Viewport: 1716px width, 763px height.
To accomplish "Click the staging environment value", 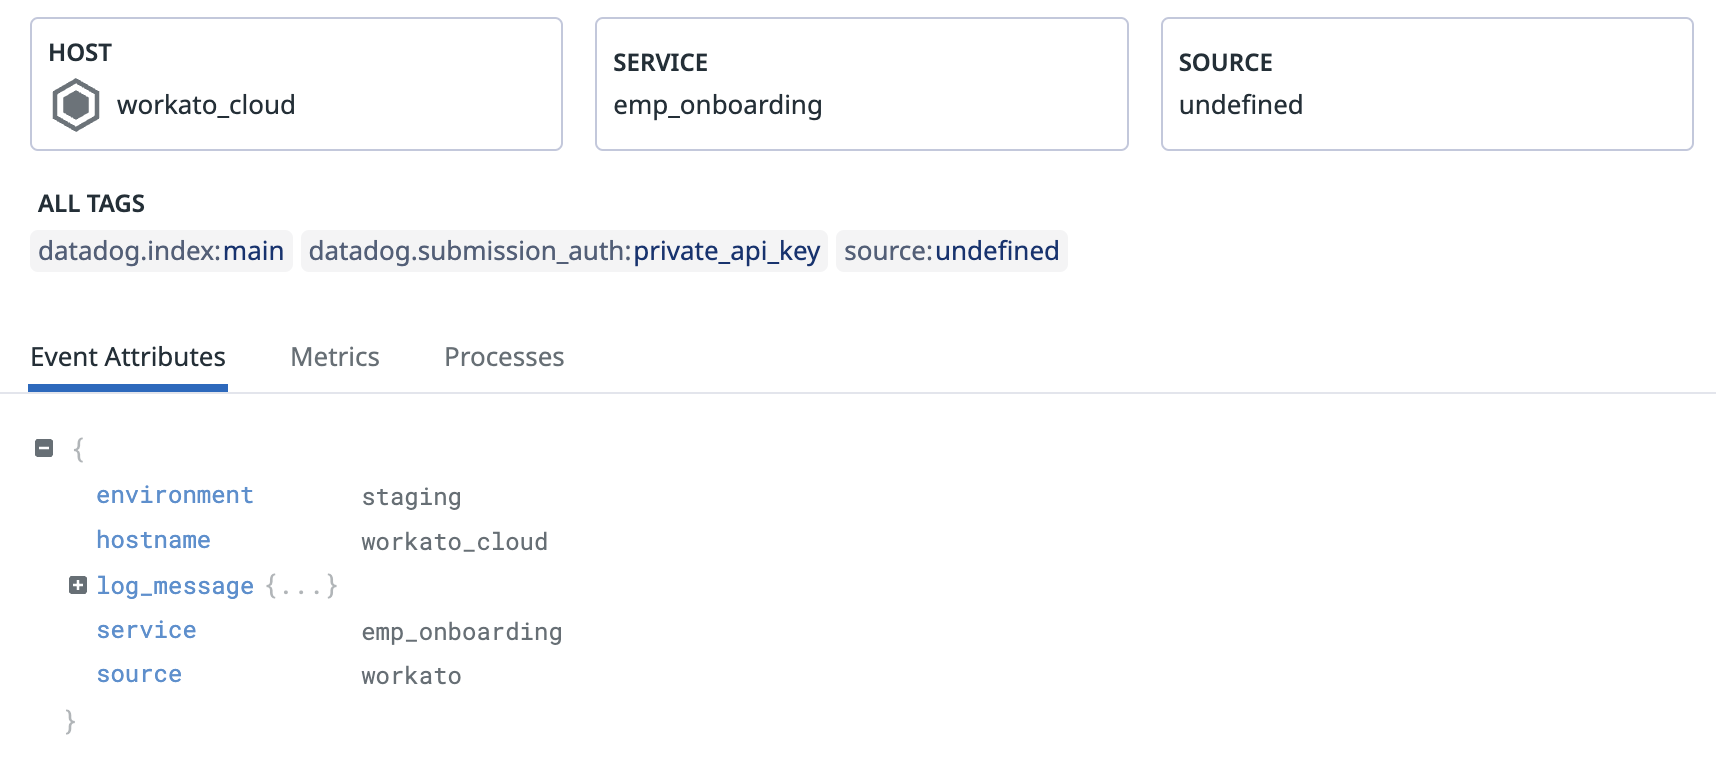I will (x=411, y=497).
